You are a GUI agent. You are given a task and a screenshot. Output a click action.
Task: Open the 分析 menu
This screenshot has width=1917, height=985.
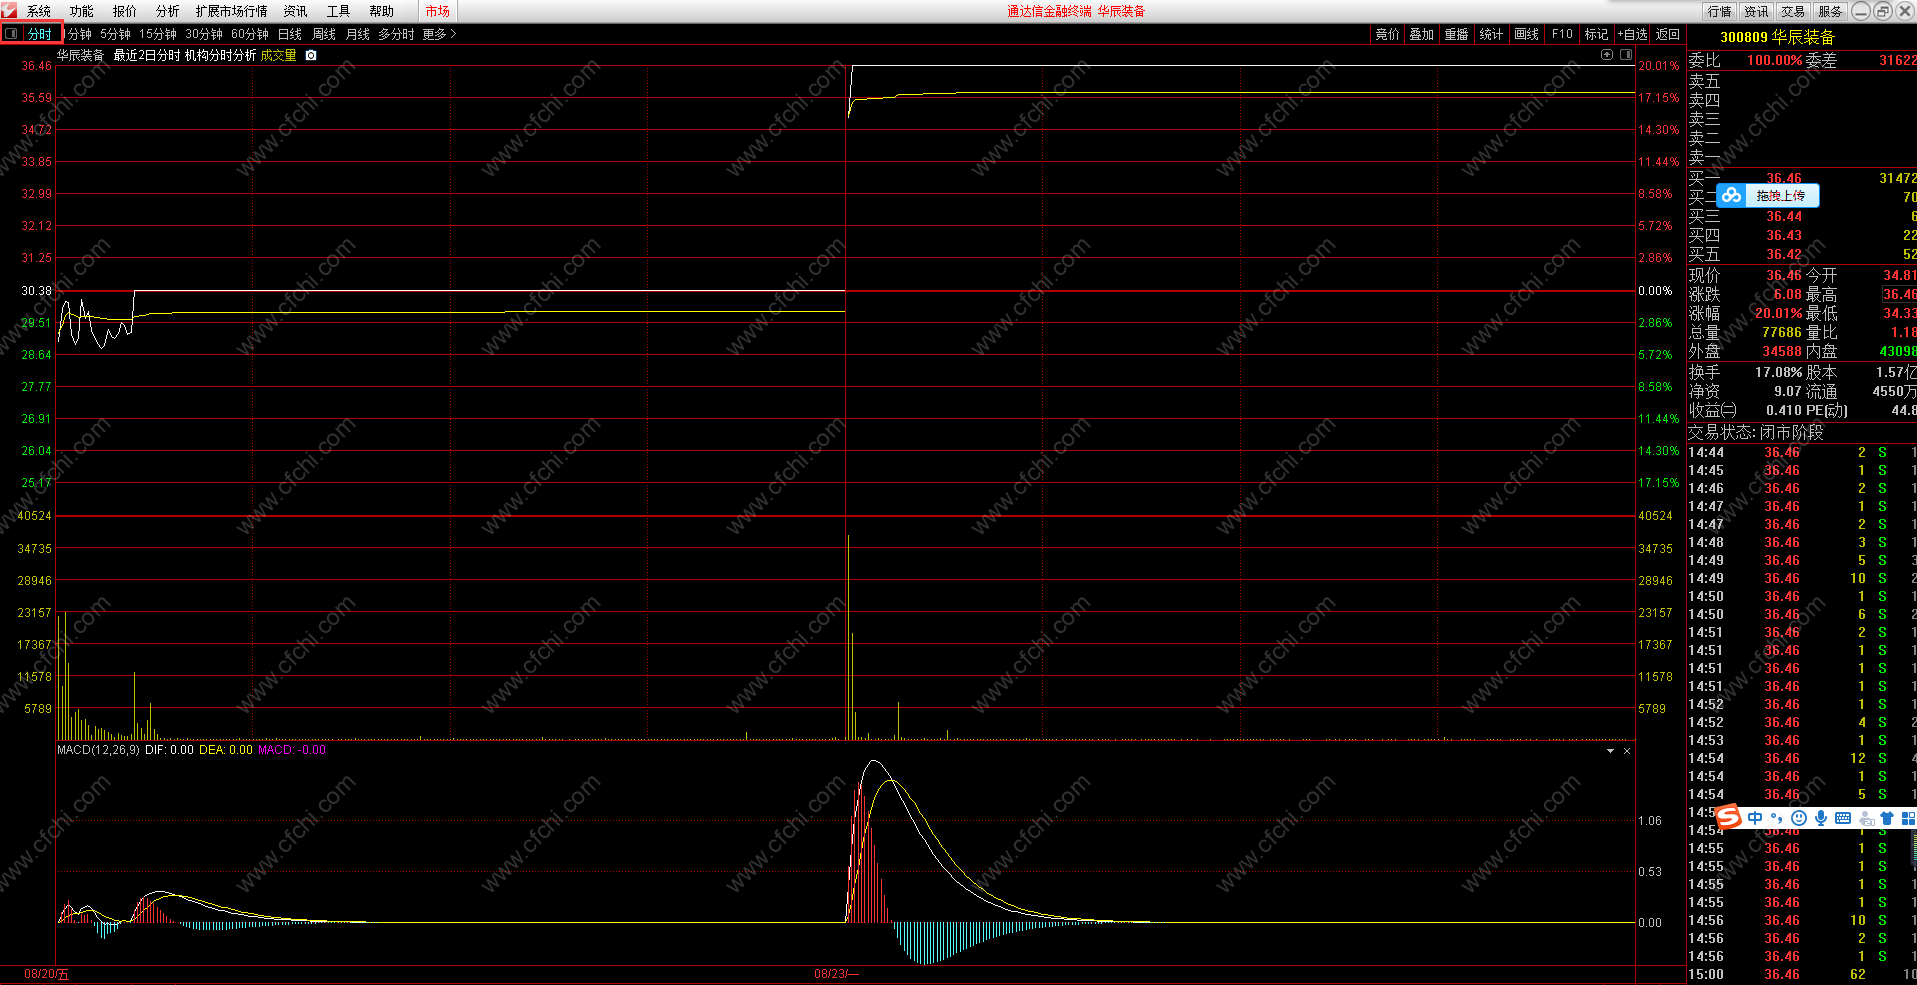[168, 11]
